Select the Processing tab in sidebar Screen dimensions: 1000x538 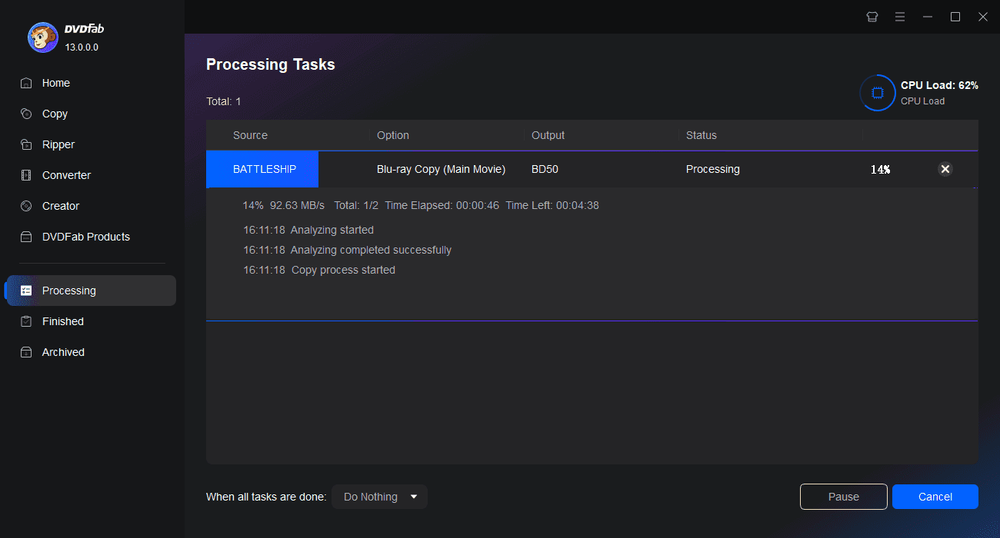point(68,291)
